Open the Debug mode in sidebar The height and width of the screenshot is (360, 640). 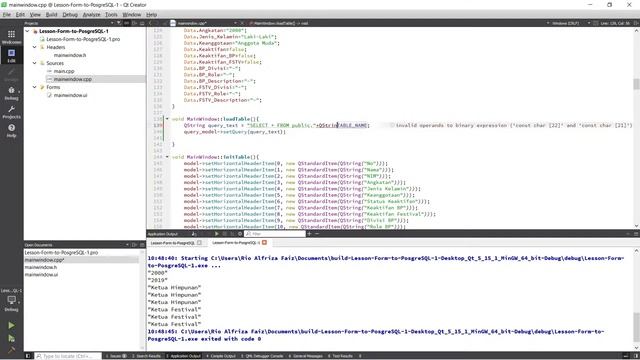tap(11, 93)
